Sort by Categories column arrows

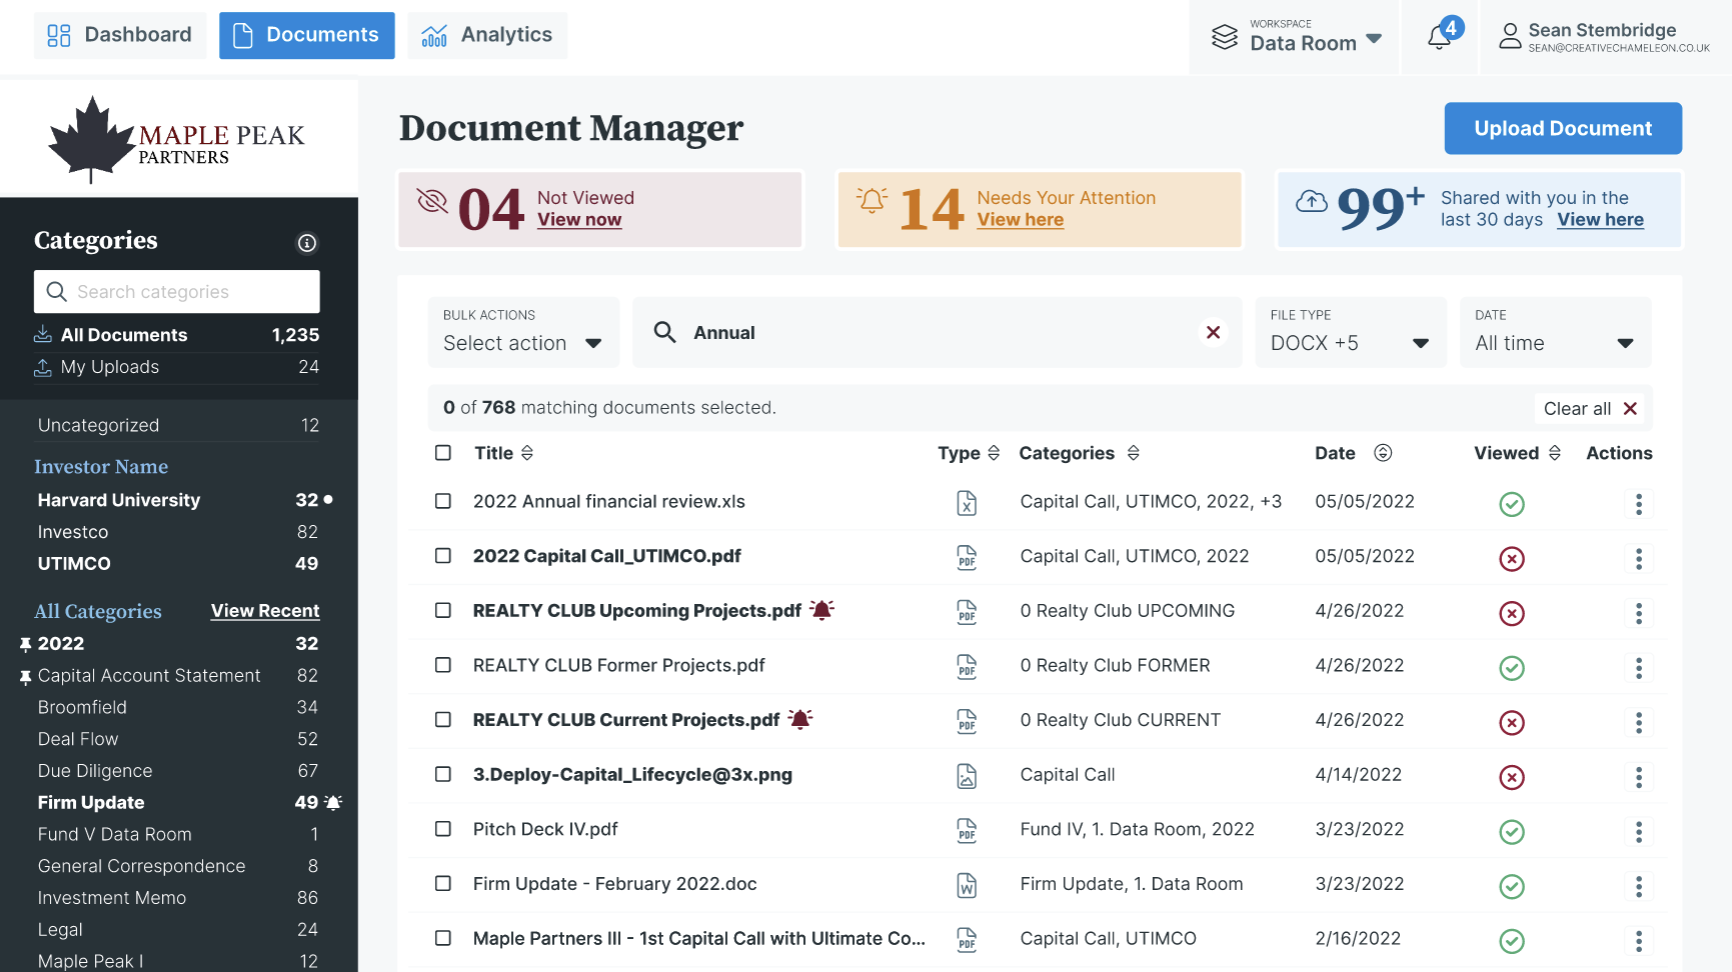1133,453
